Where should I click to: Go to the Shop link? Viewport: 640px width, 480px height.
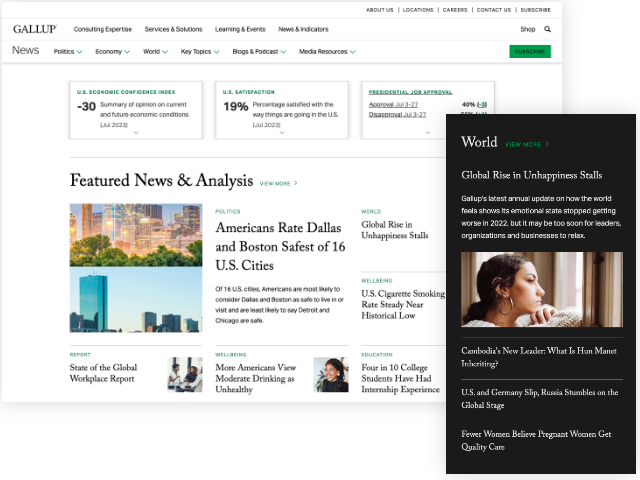(528, 29)
